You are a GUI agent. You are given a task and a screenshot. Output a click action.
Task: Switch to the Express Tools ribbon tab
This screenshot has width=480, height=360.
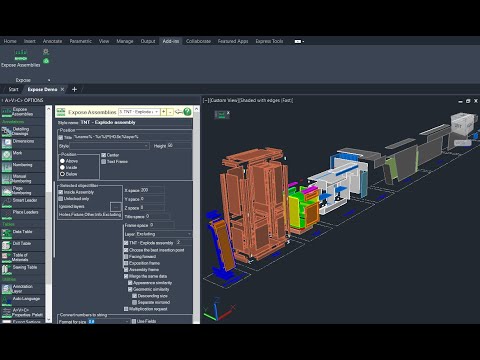pos(269,41)
